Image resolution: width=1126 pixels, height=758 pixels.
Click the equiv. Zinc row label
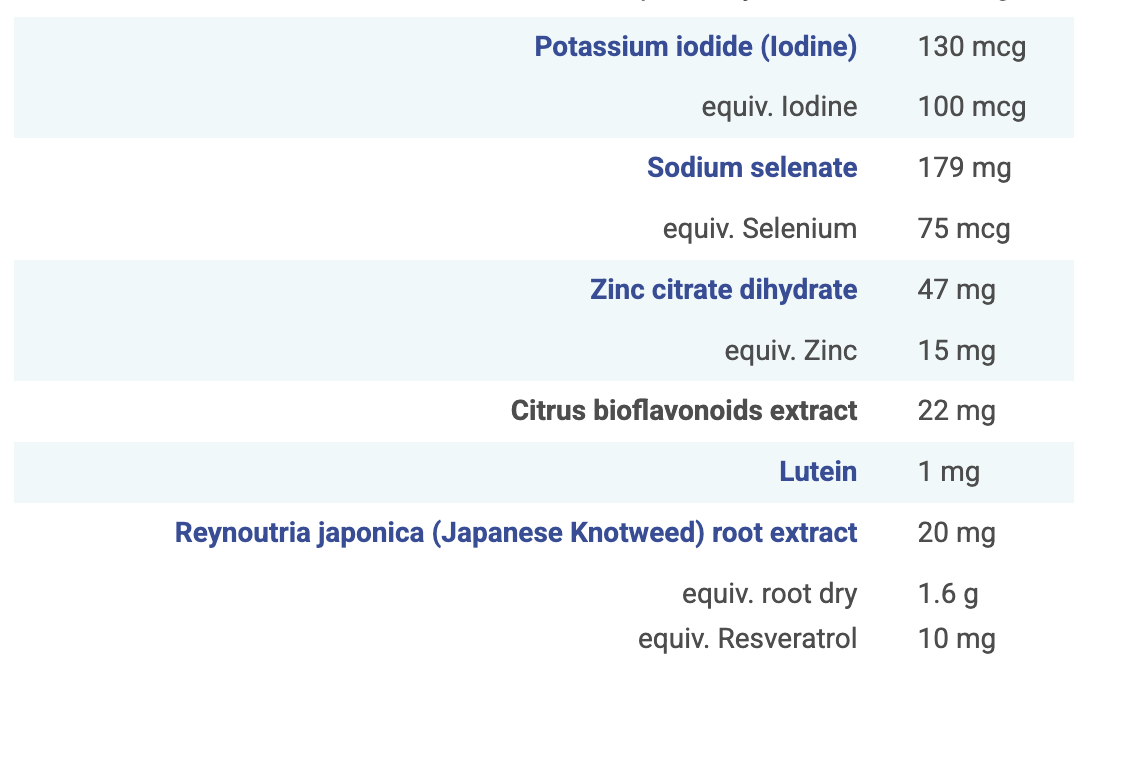click(790, 351)
